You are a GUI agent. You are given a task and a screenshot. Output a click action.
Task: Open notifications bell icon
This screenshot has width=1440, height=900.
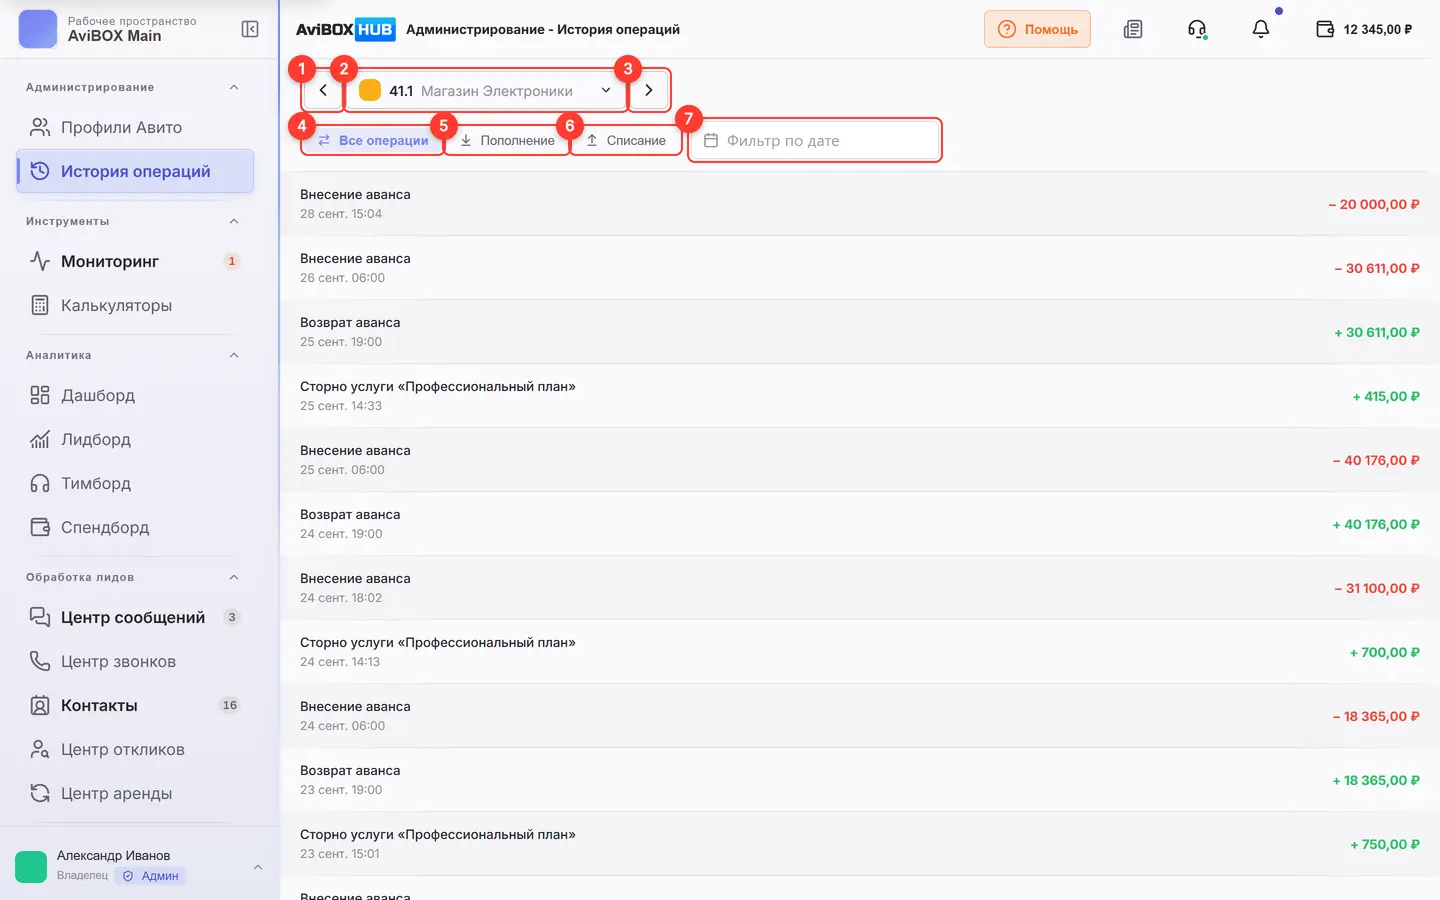pos(1261,29)
